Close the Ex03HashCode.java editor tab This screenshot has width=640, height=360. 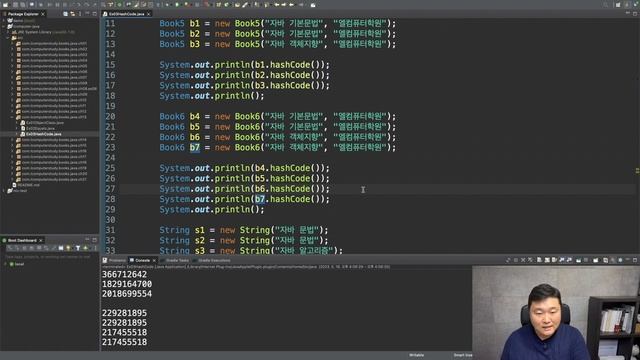149,14
